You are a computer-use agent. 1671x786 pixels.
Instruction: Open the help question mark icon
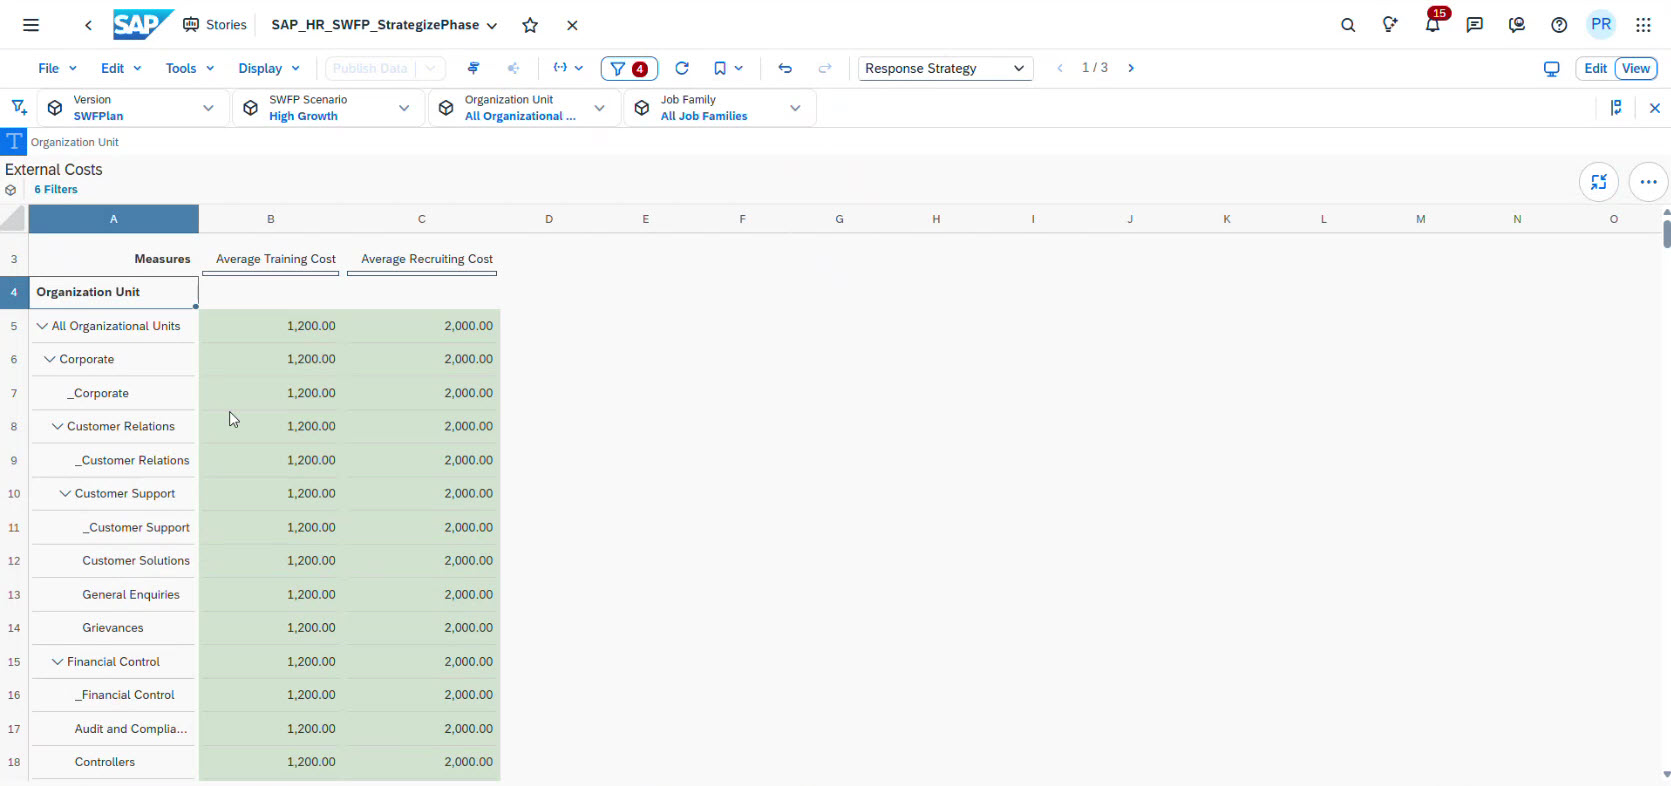point(1559,25)
